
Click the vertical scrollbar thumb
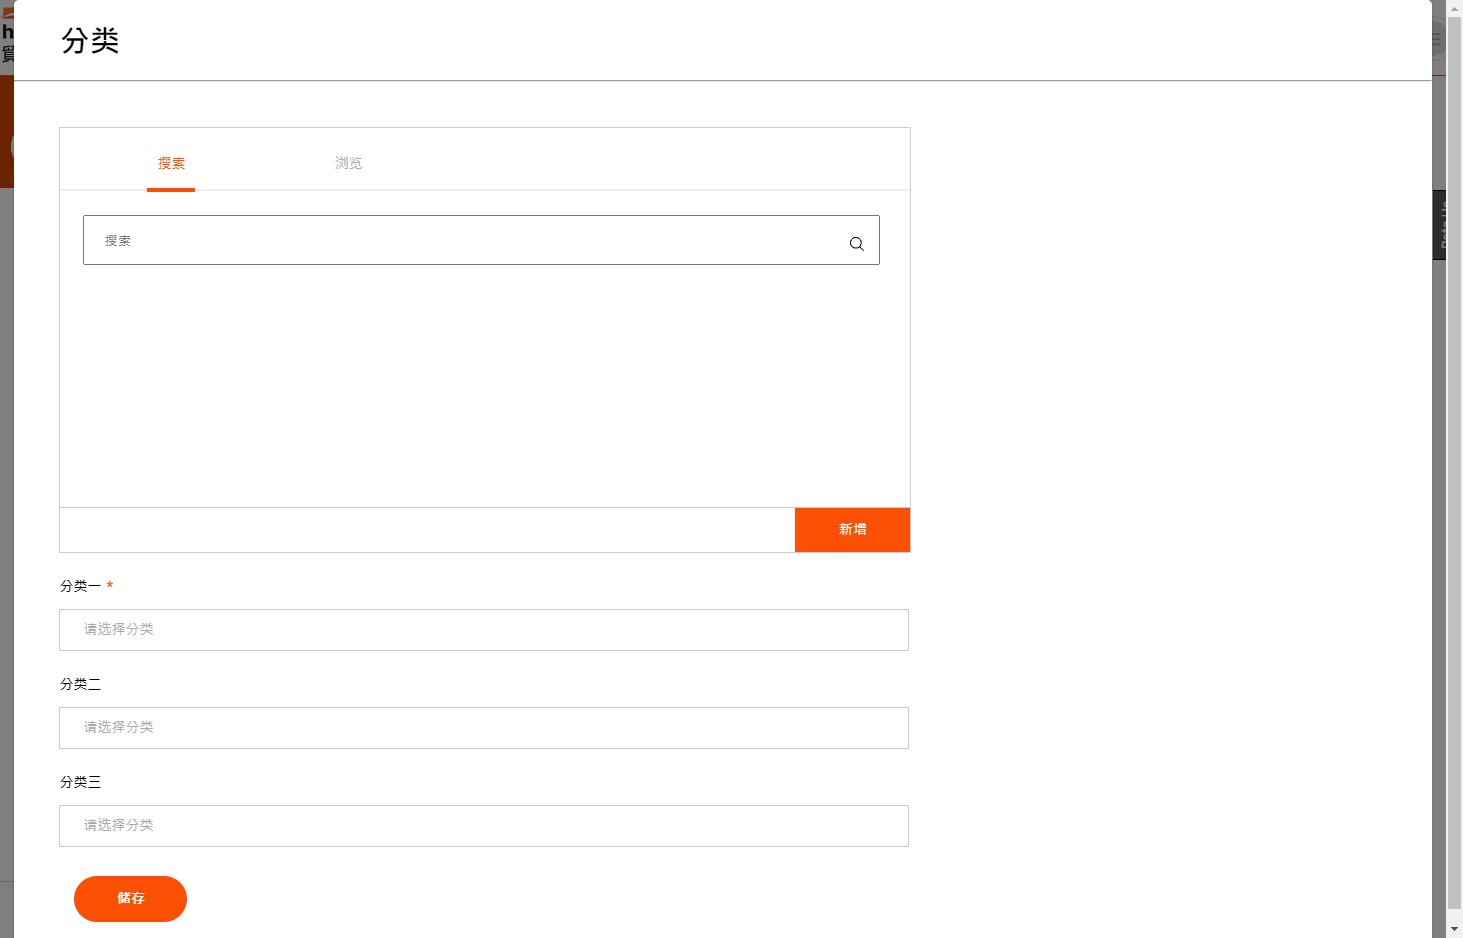(x=1454, y=462)
